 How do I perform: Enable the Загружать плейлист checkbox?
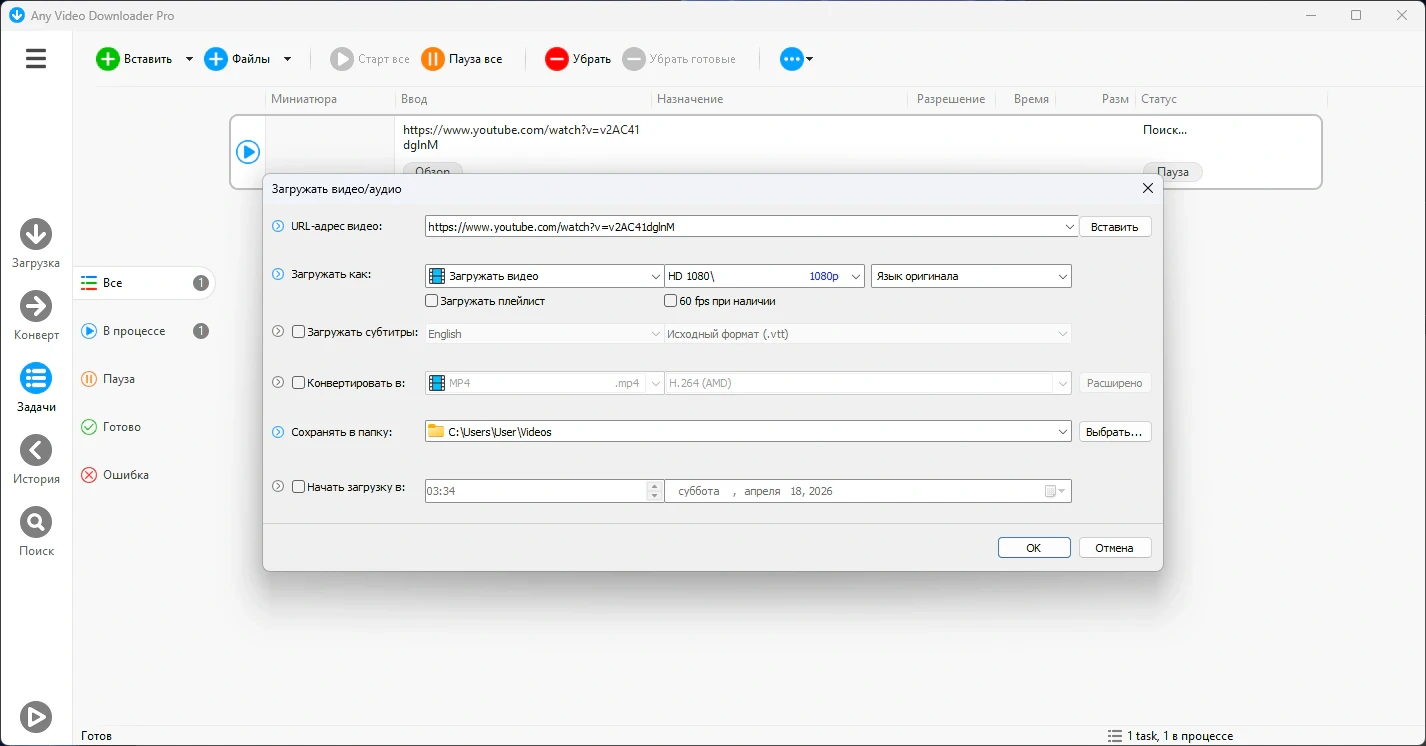432,300
